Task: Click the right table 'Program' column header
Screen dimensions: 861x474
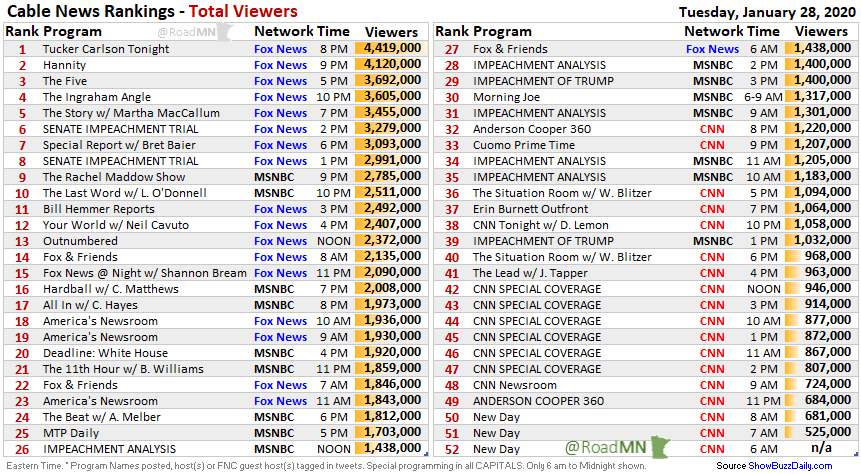Action: click(502, 31)
